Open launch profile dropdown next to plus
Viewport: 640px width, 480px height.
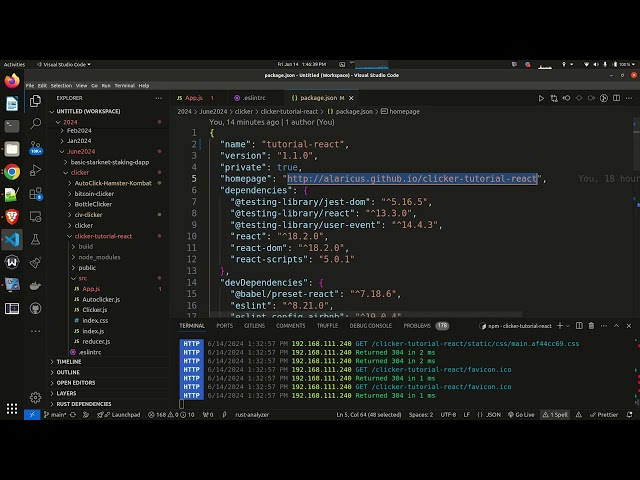click(x=568, y=326)
